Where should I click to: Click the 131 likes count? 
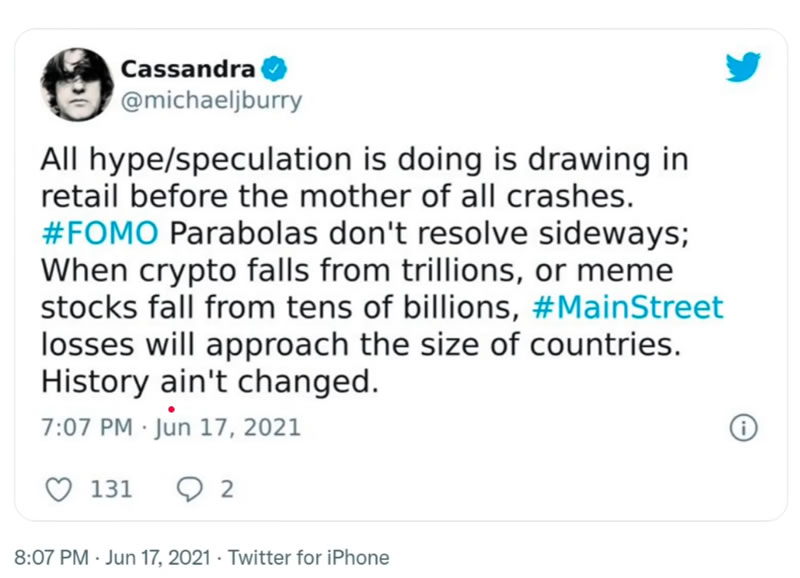[111, 489]
